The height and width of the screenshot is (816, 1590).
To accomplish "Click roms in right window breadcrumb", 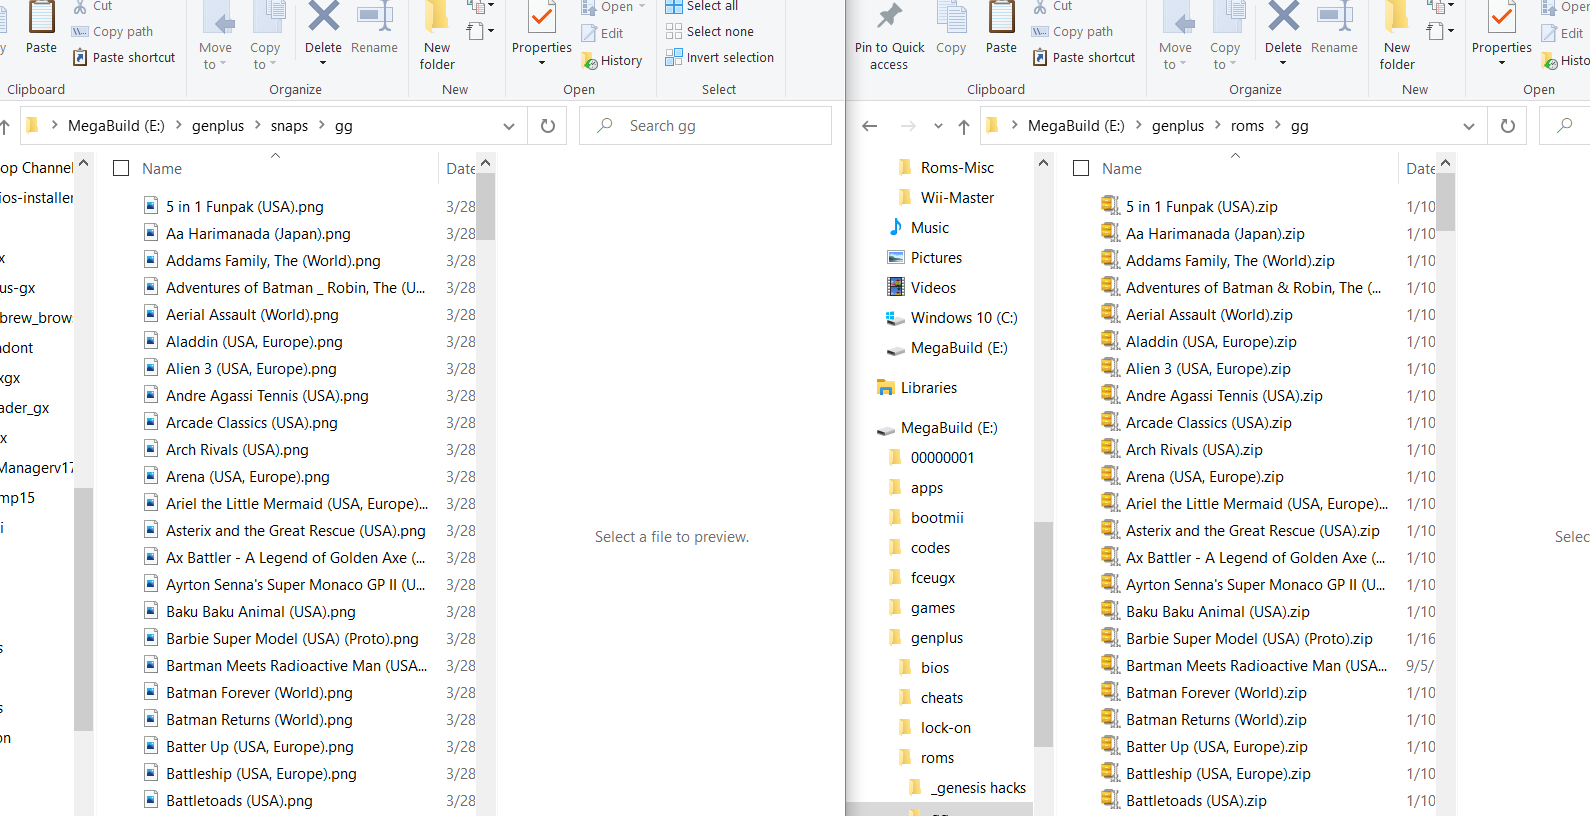I will point(1247,126).
